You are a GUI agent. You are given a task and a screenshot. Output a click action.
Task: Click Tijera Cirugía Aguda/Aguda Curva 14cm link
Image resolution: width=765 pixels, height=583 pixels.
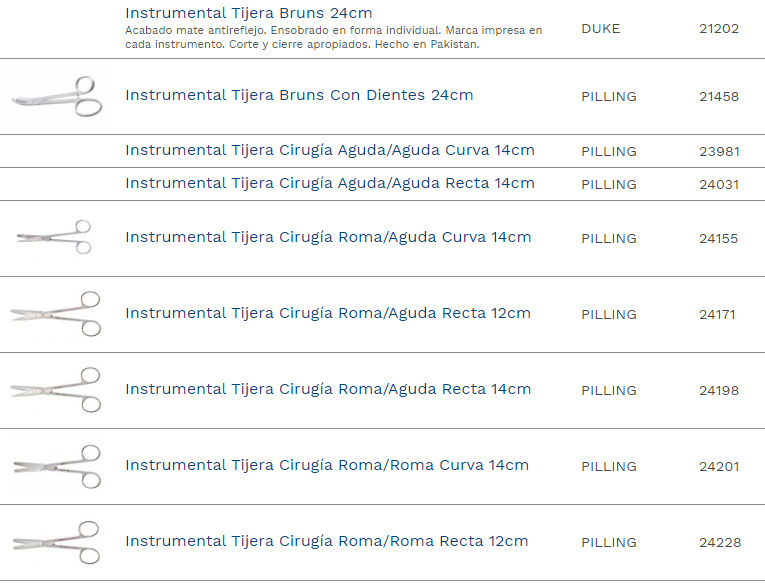coord(329,150)
